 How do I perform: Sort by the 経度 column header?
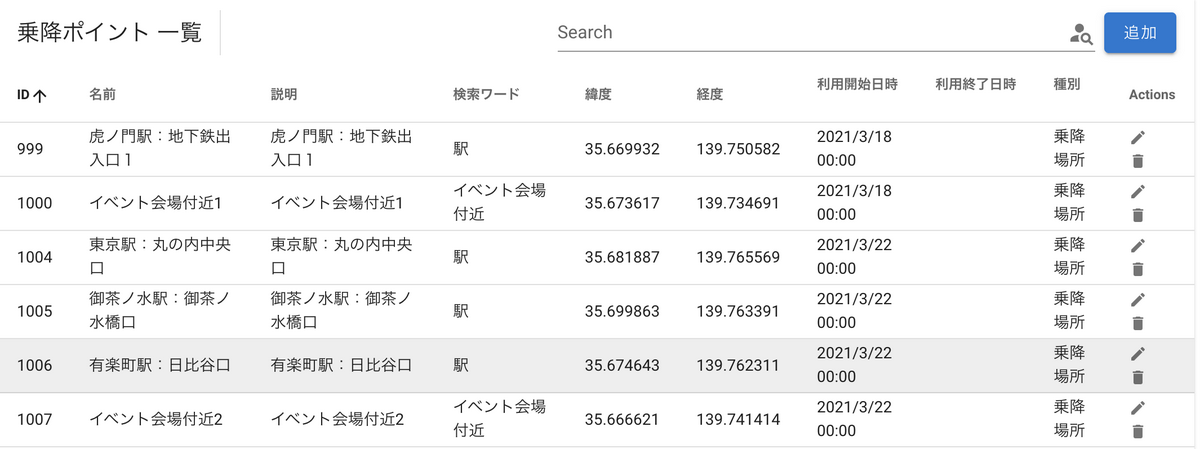(x=710, y=95)
